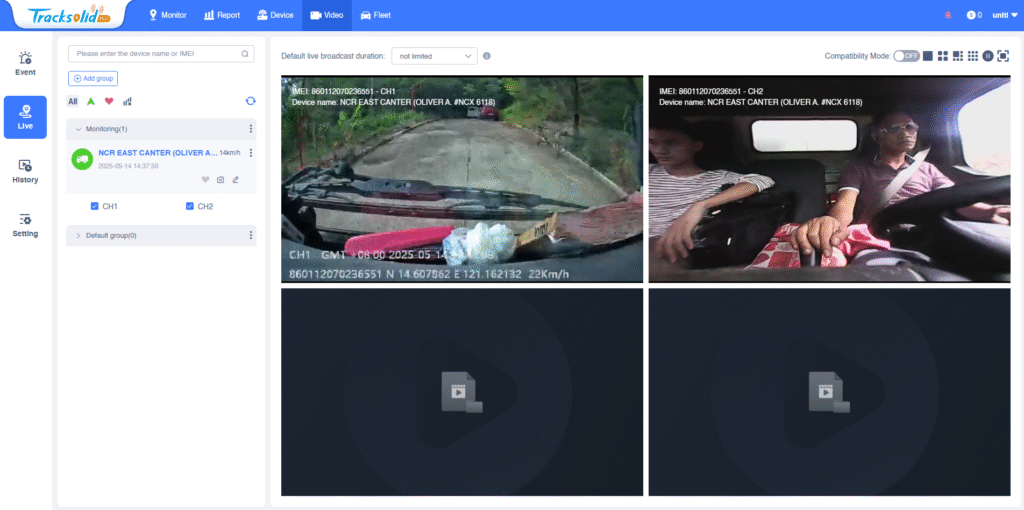Click the Add group button

(93, 78)
